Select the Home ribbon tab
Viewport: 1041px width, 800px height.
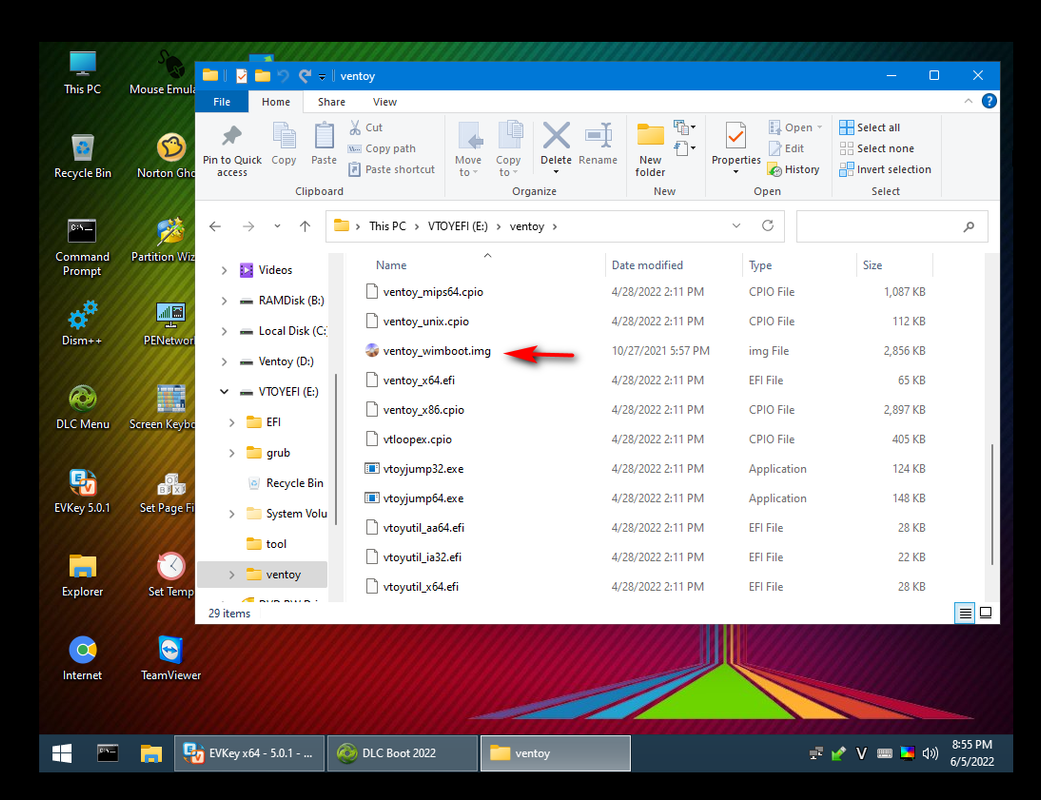click(x=276, y=102)
